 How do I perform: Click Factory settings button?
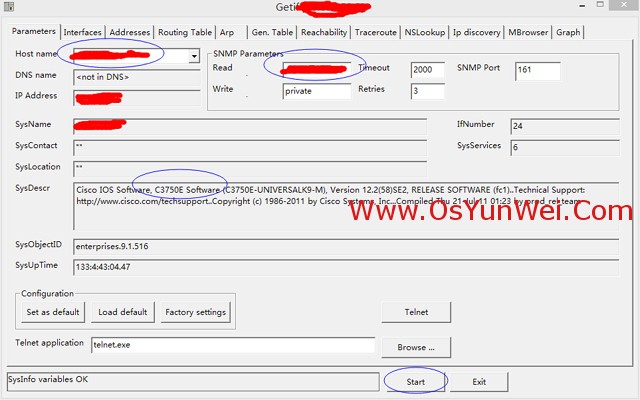point(196,312)
